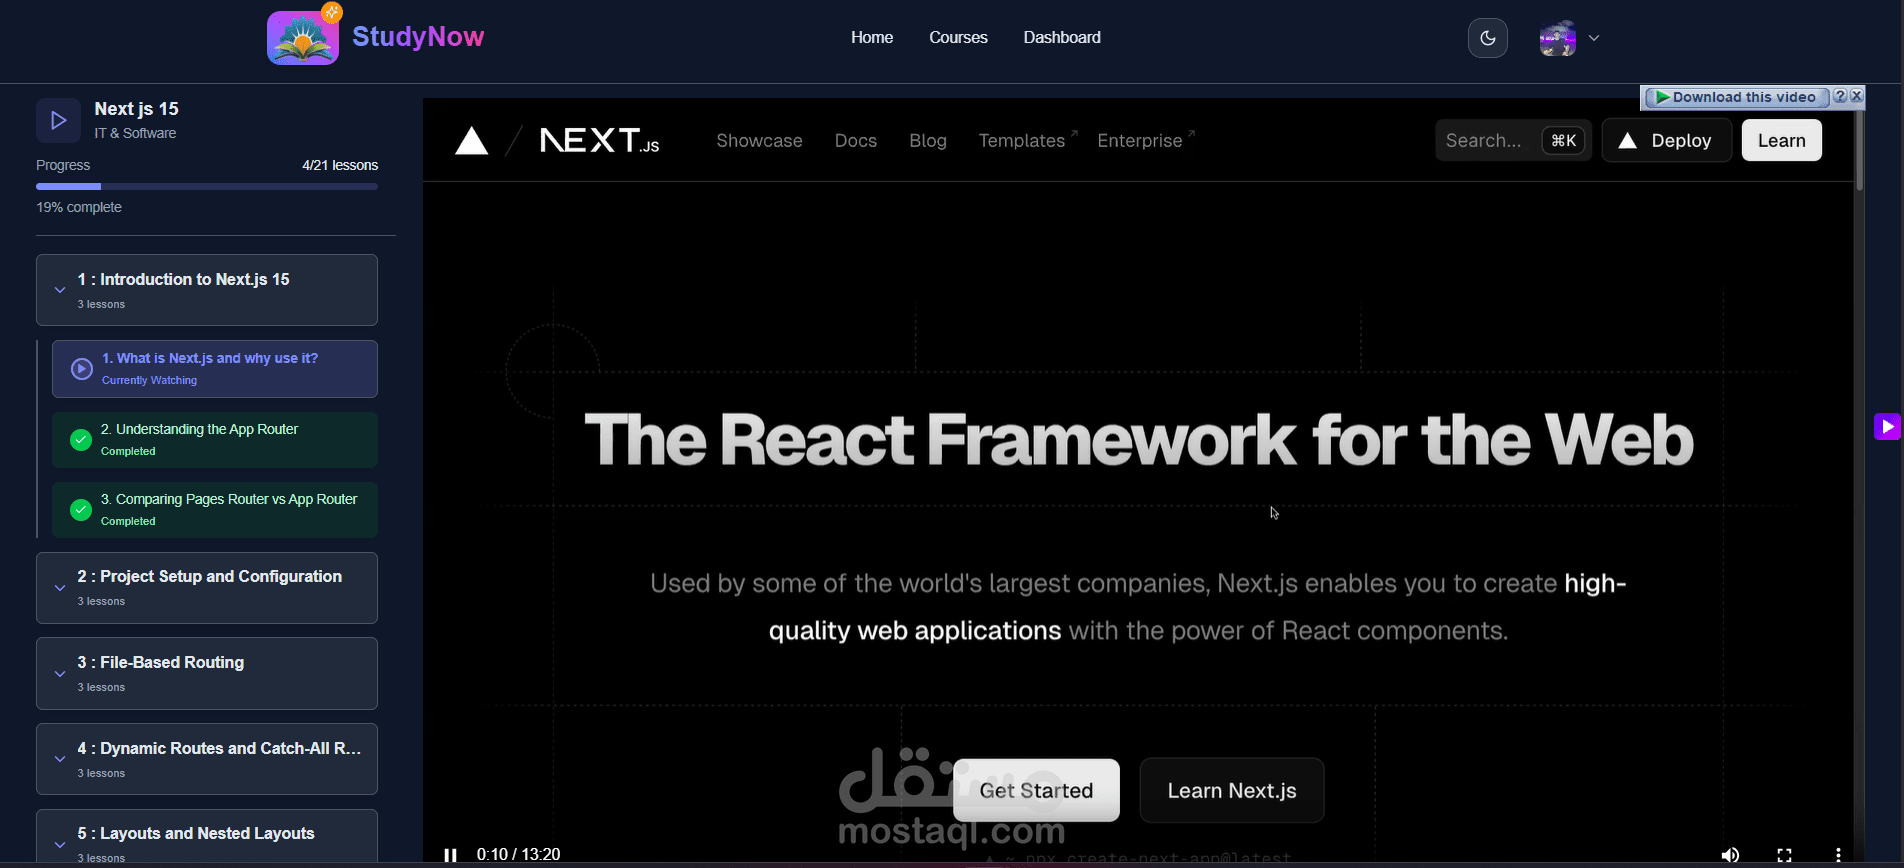Click the course progress bar
The width and height of the screenshot is (1904, 868).
tap(207, 186)
